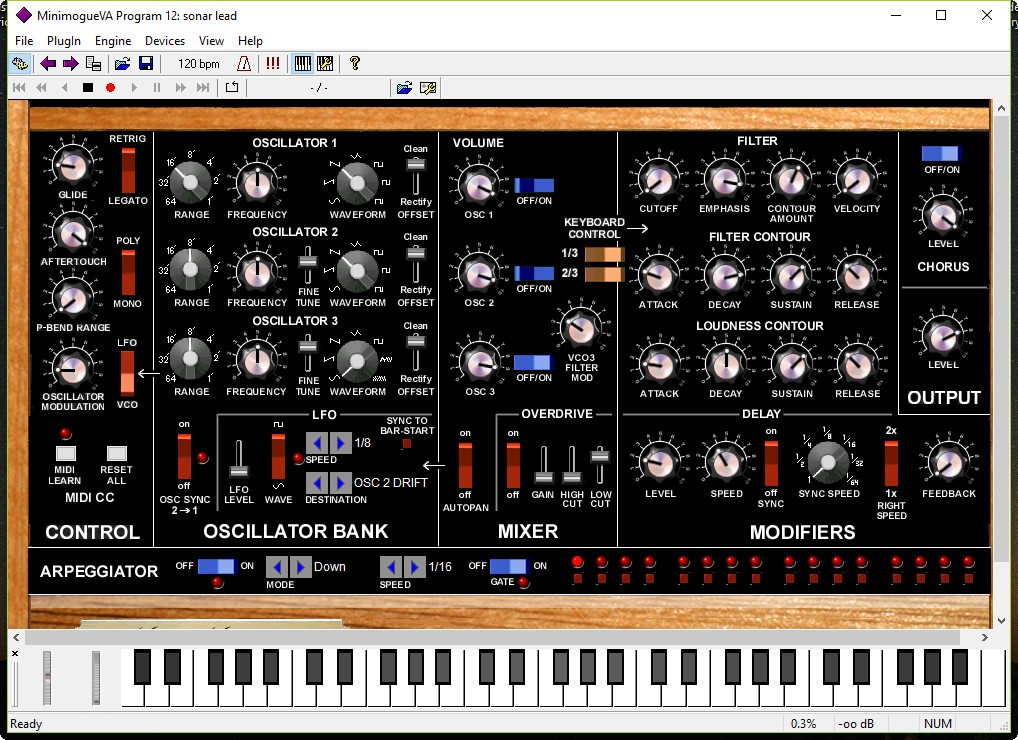1018x740 pixels.
Task: Open the PlugIn menu
Action: tap(64, 41)
